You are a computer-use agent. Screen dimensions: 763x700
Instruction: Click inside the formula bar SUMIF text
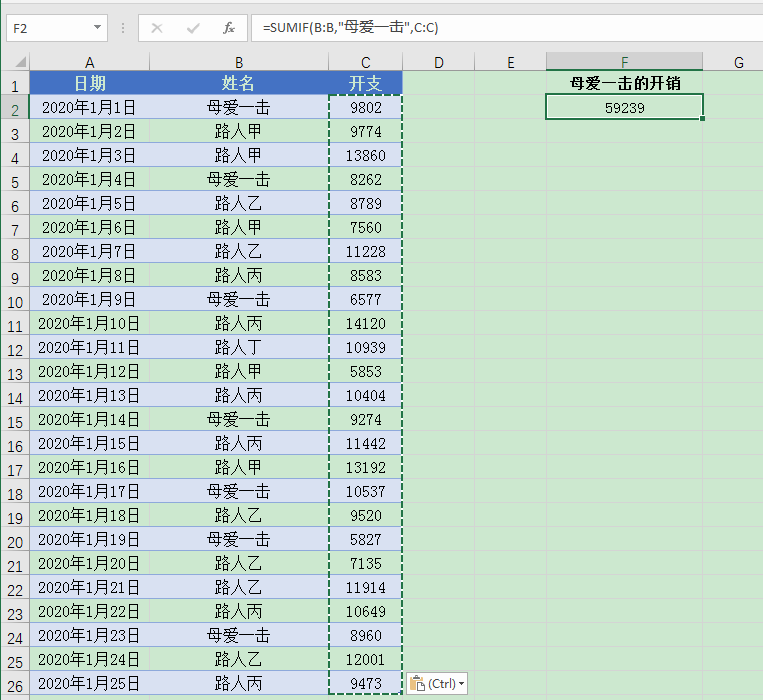click(350, 27)
